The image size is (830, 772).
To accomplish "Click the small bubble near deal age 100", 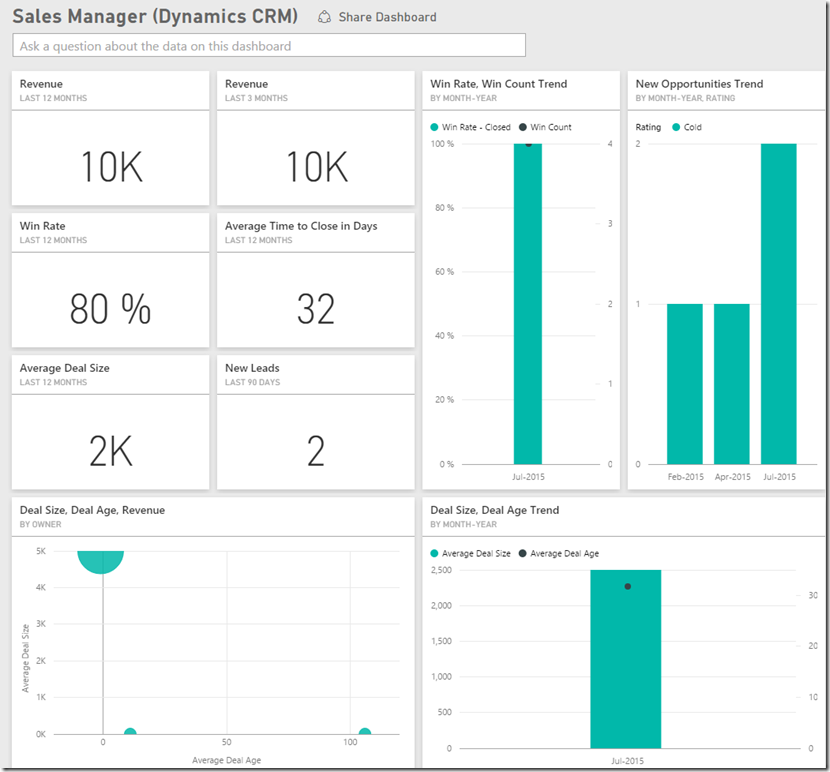I will coord(365,732).
